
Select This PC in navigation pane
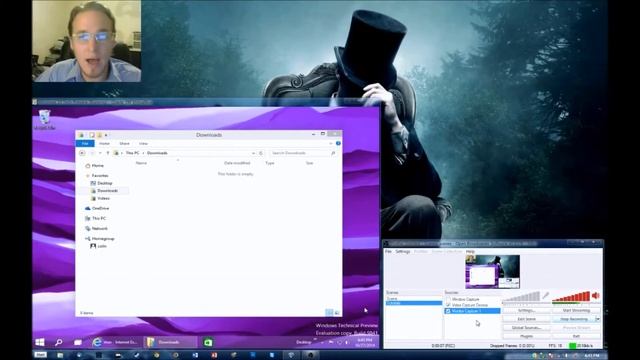pos(96,218)
